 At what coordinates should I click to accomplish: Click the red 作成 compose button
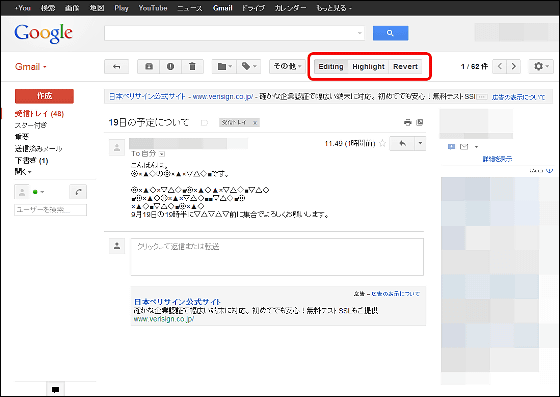coord(44,96)
